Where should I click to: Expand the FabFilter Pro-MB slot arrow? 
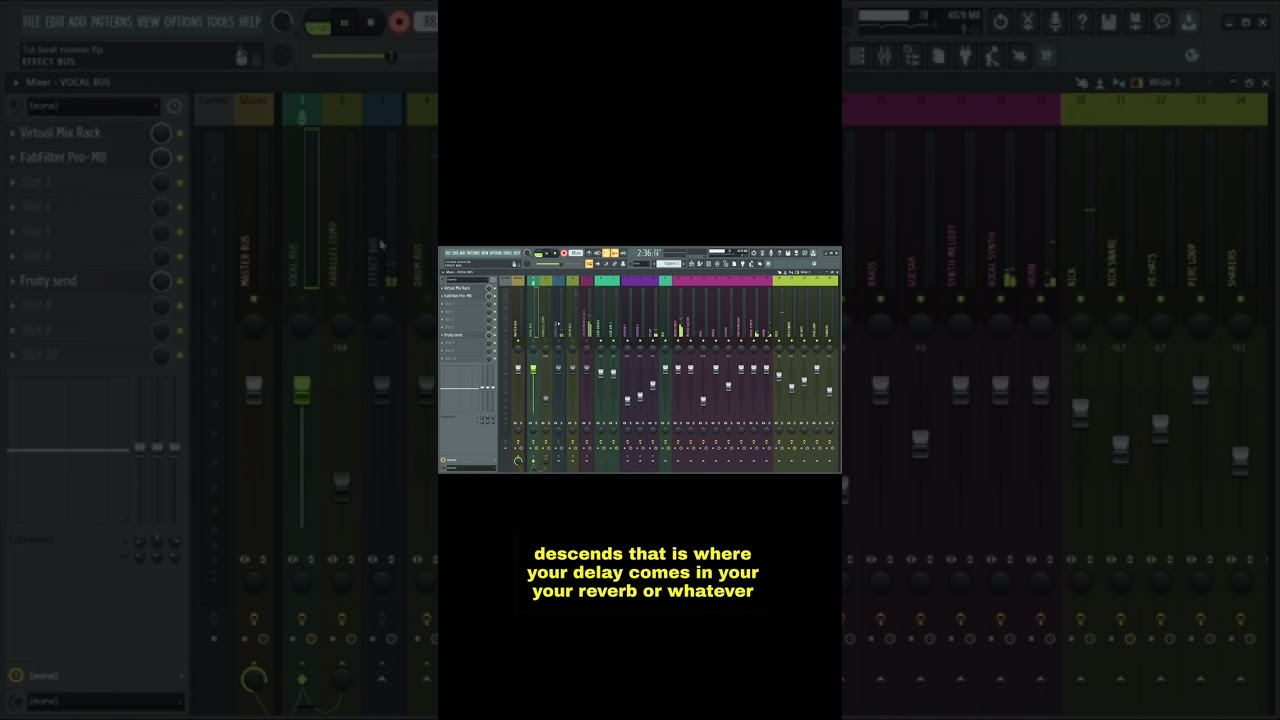pos(442,296)
